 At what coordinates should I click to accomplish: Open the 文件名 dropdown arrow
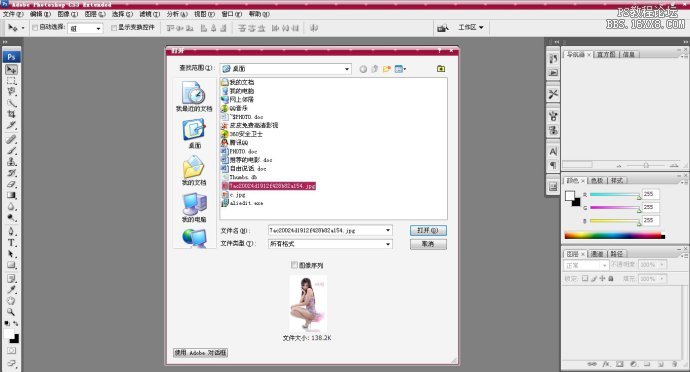(x=388, y=230)
